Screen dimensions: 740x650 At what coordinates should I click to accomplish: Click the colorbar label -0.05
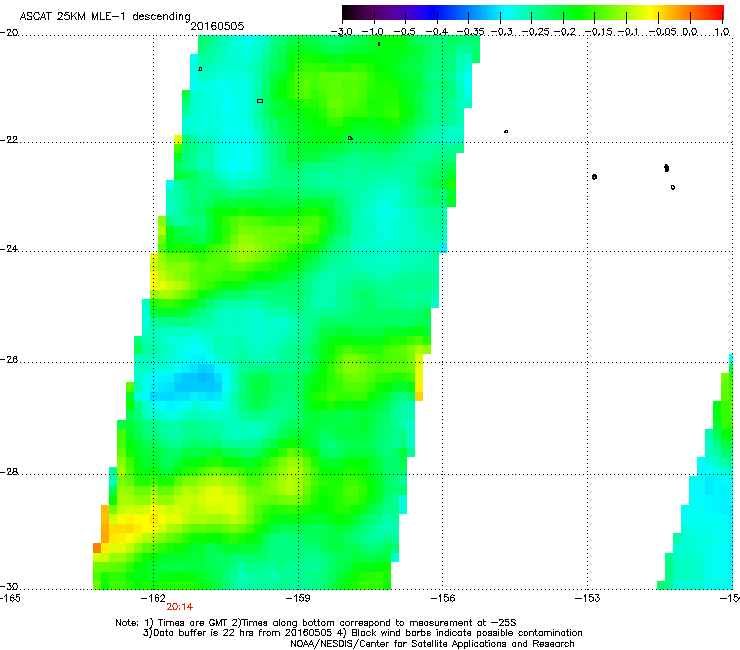click(663, 32)
